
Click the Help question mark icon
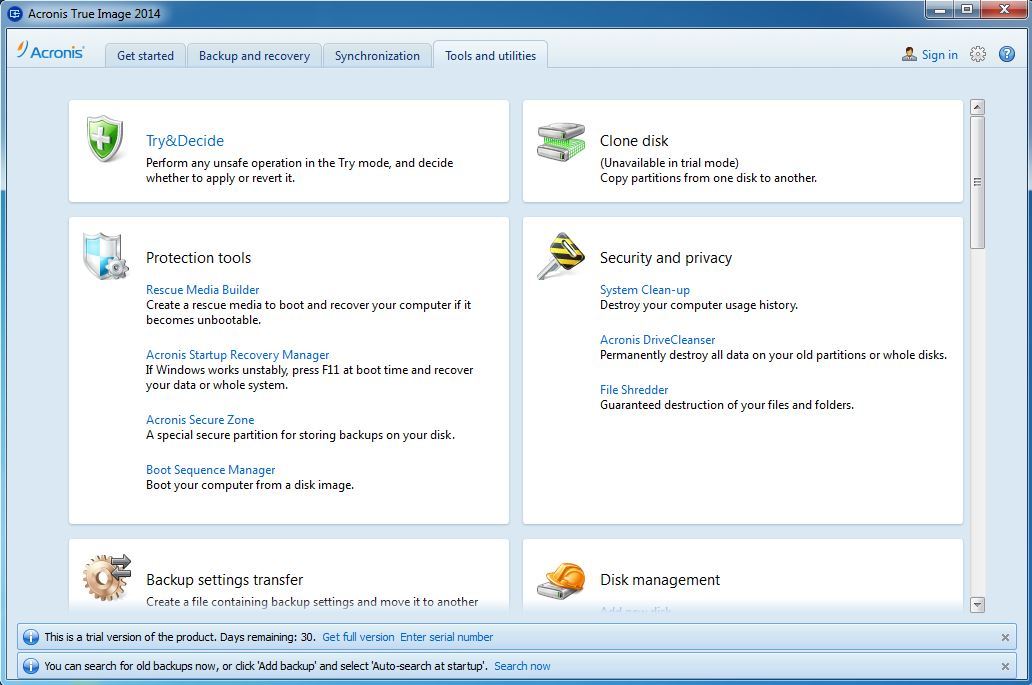pyautogui.click(x=1007, y=54)
